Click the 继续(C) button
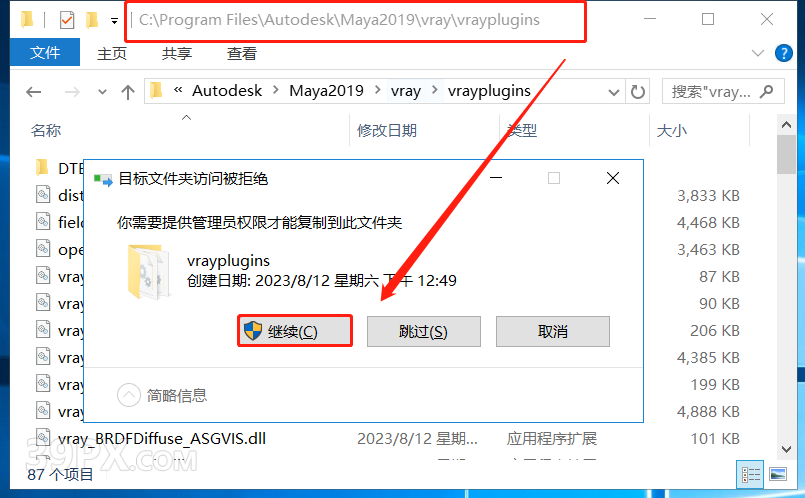The width and height of the screenshot is (805, 498). click(x=295, y=331)
